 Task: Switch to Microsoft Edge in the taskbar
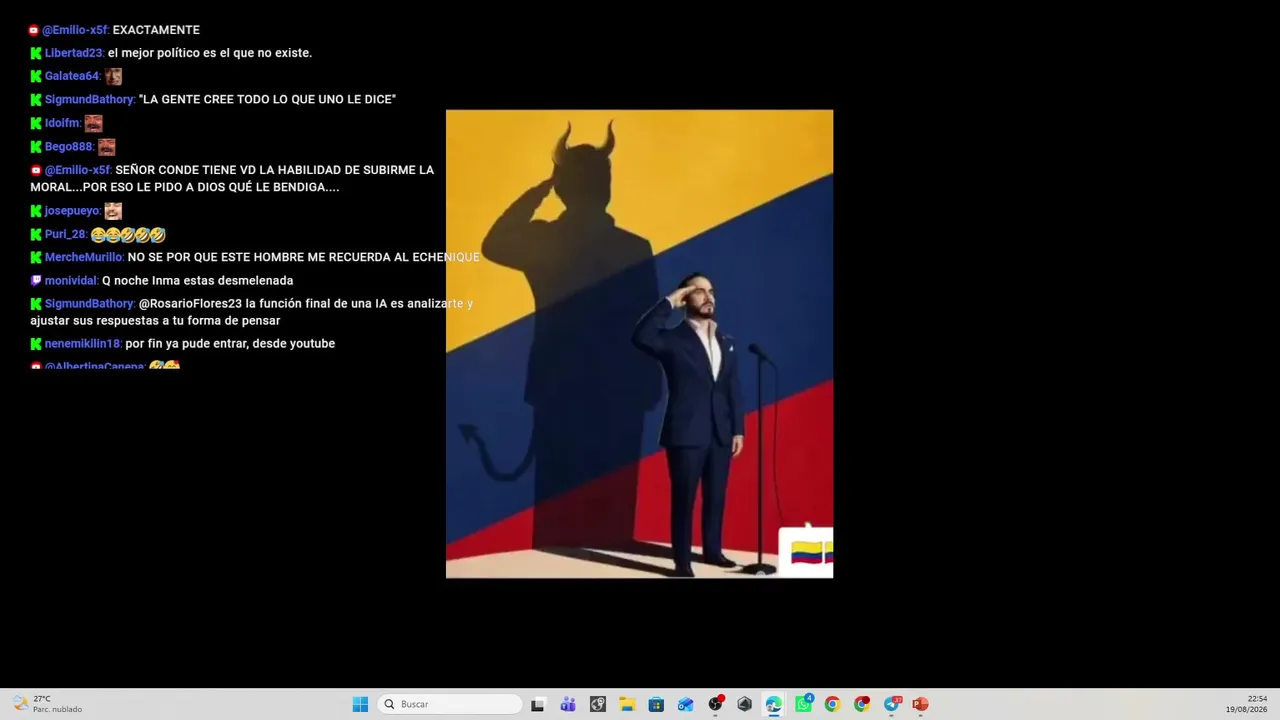(x=774, y=704)
